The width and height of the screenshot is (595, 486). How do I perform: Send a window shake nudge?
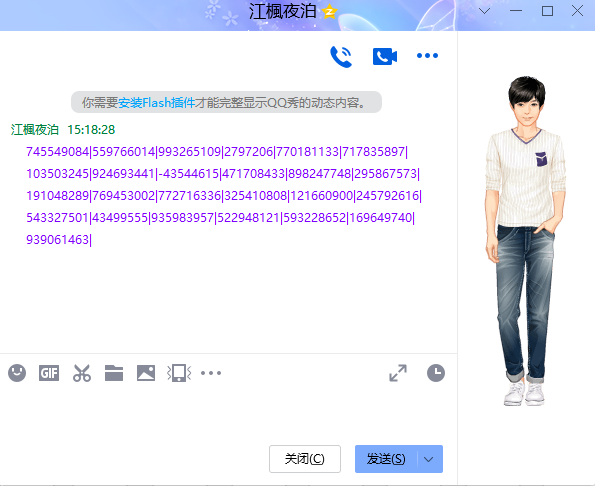tap(179, 373)
